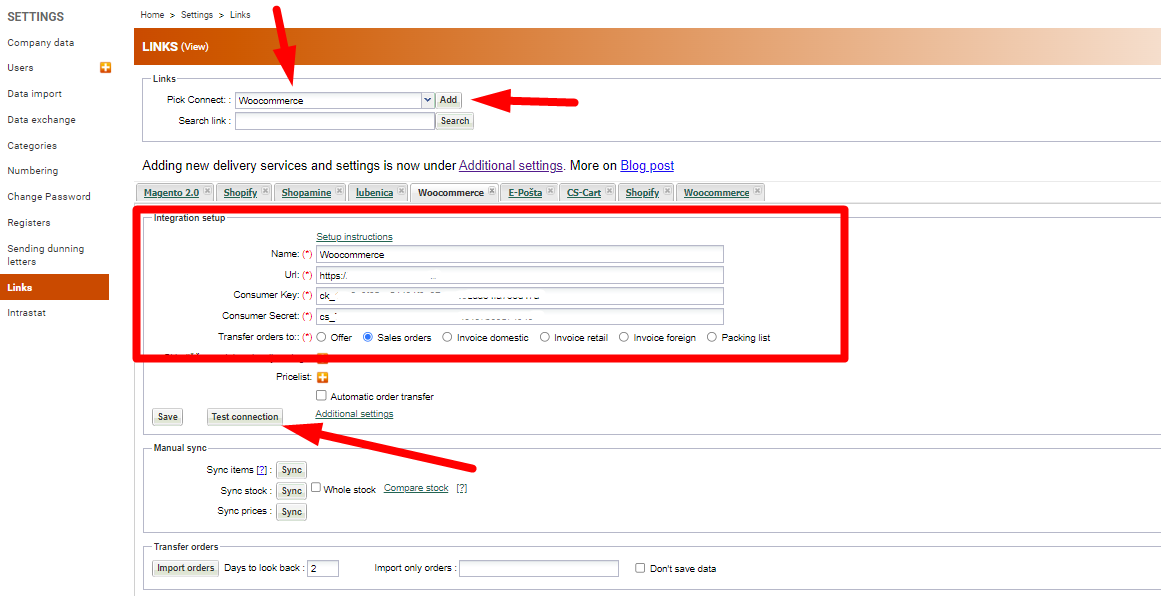Click the [?] help link beside Sync items
1161x596 pixels.
(261, 470)
